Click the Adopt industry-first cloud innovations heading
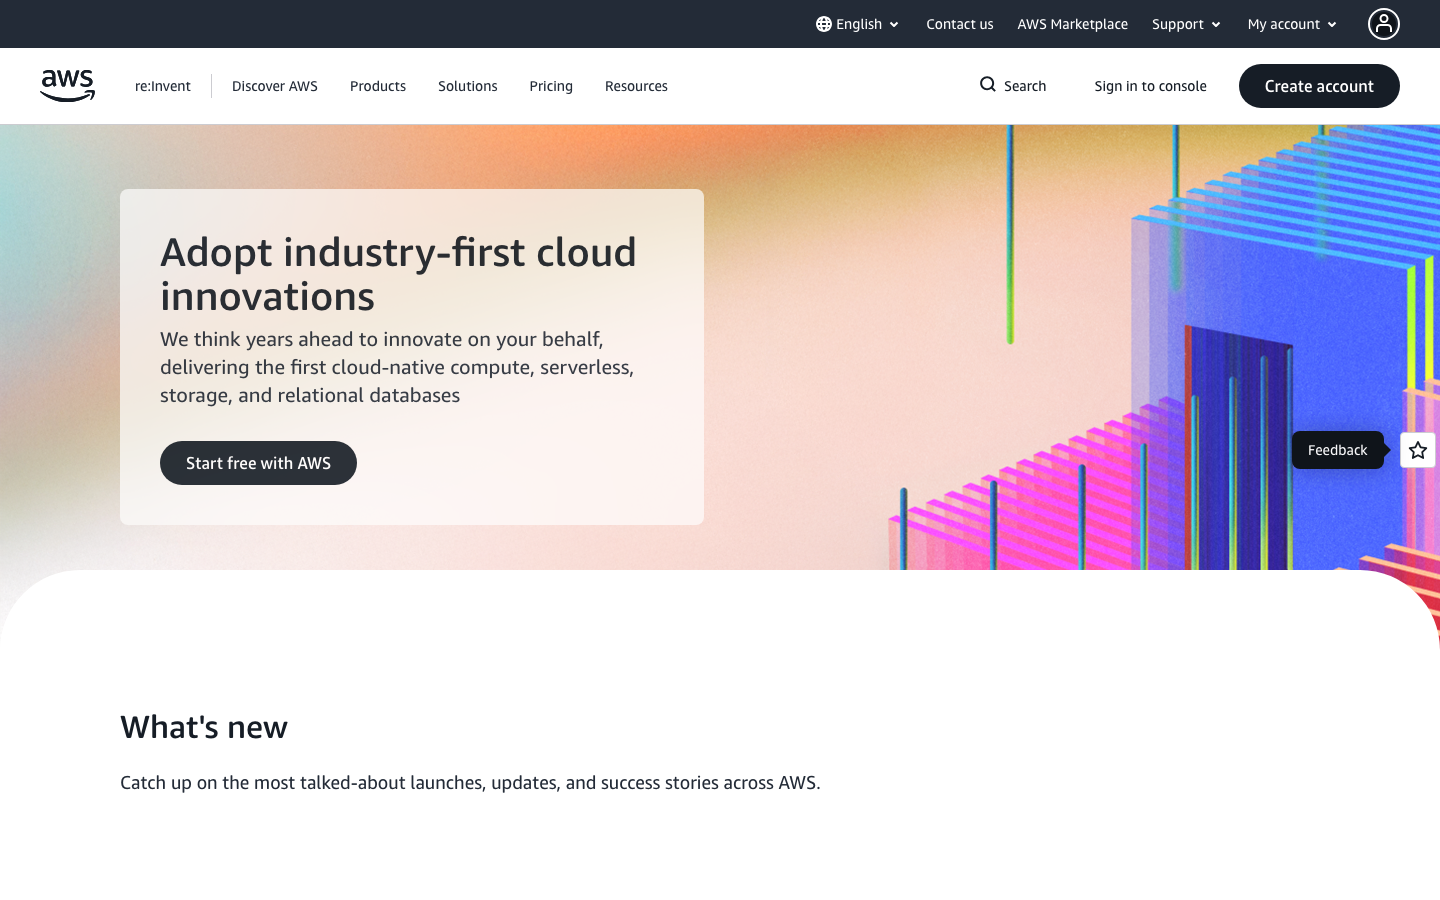 point(398,274)
